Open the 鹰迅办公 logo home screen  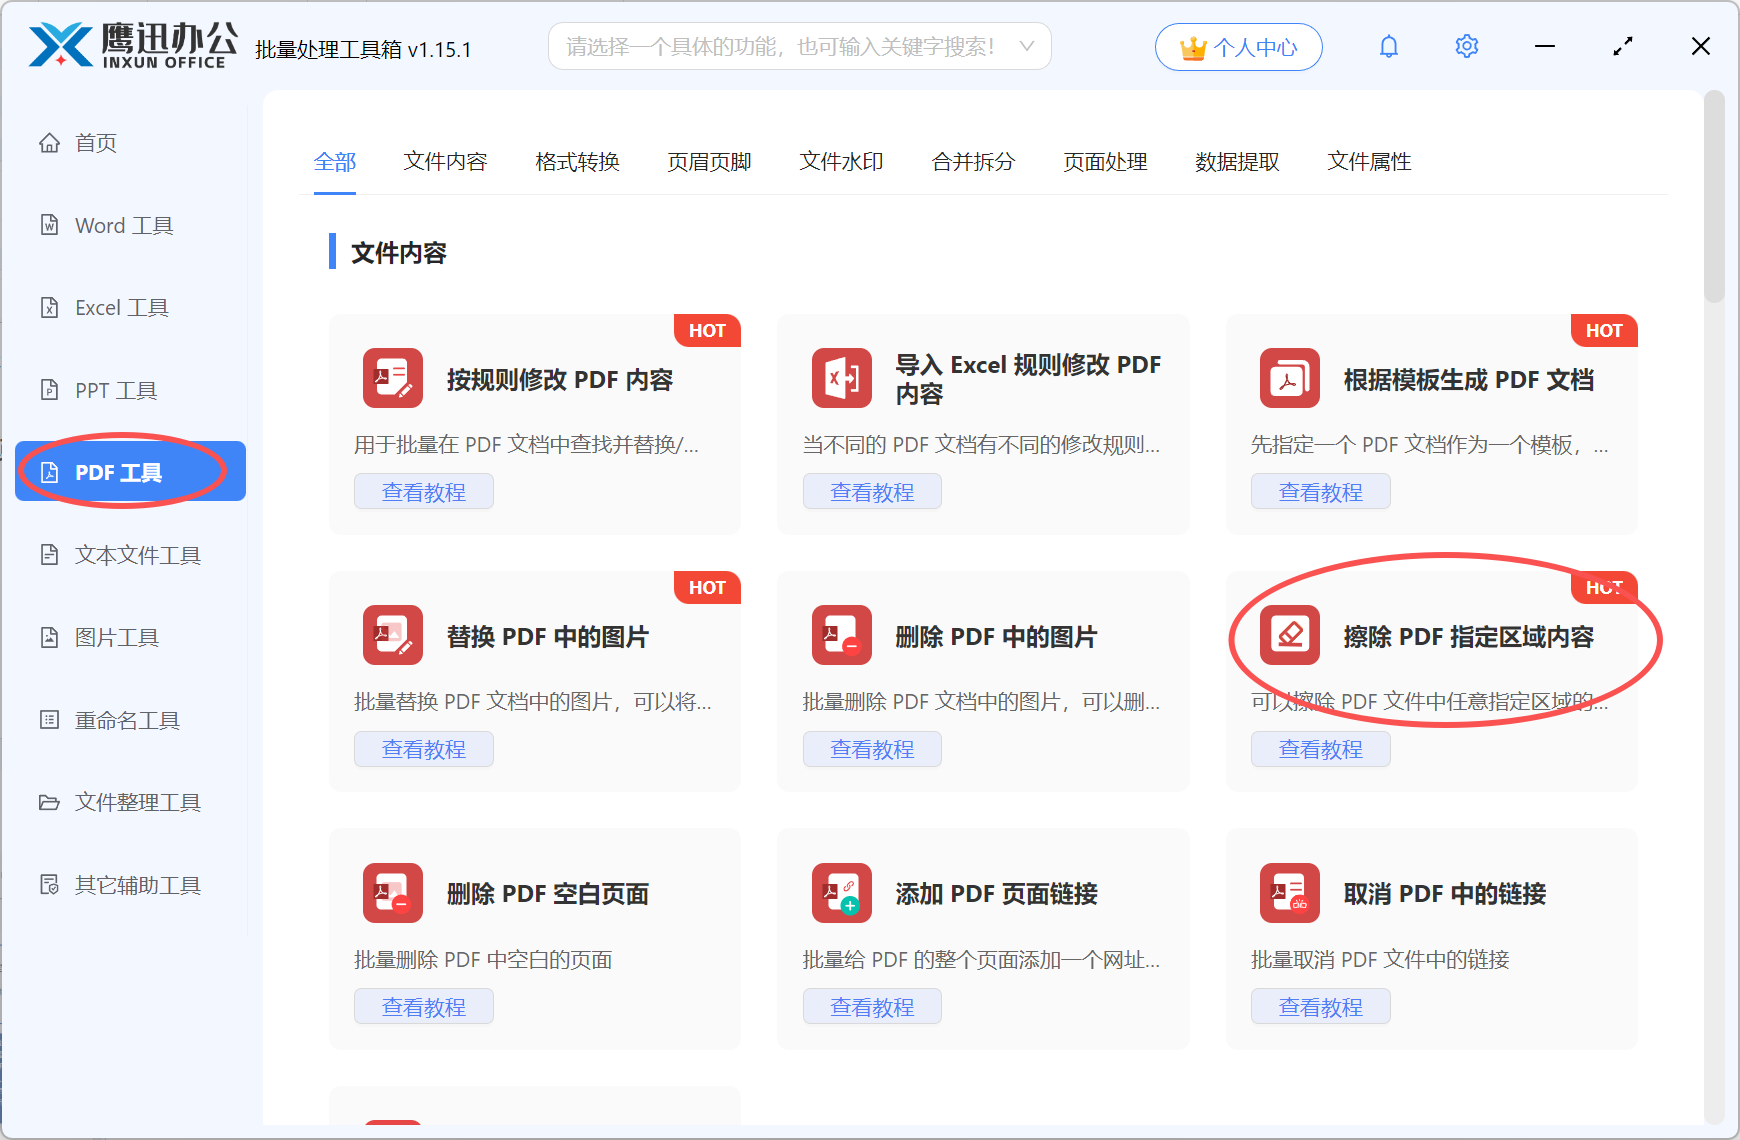[x=130, y=44]
